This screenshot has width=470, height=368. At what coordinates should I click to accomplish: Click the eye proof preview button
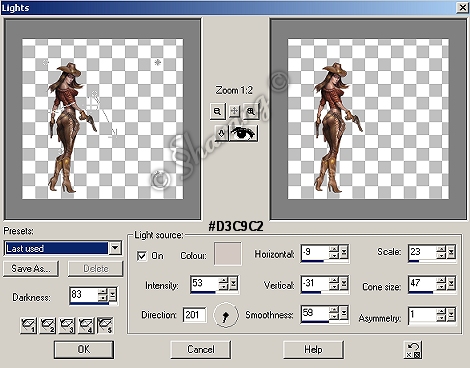243,134
